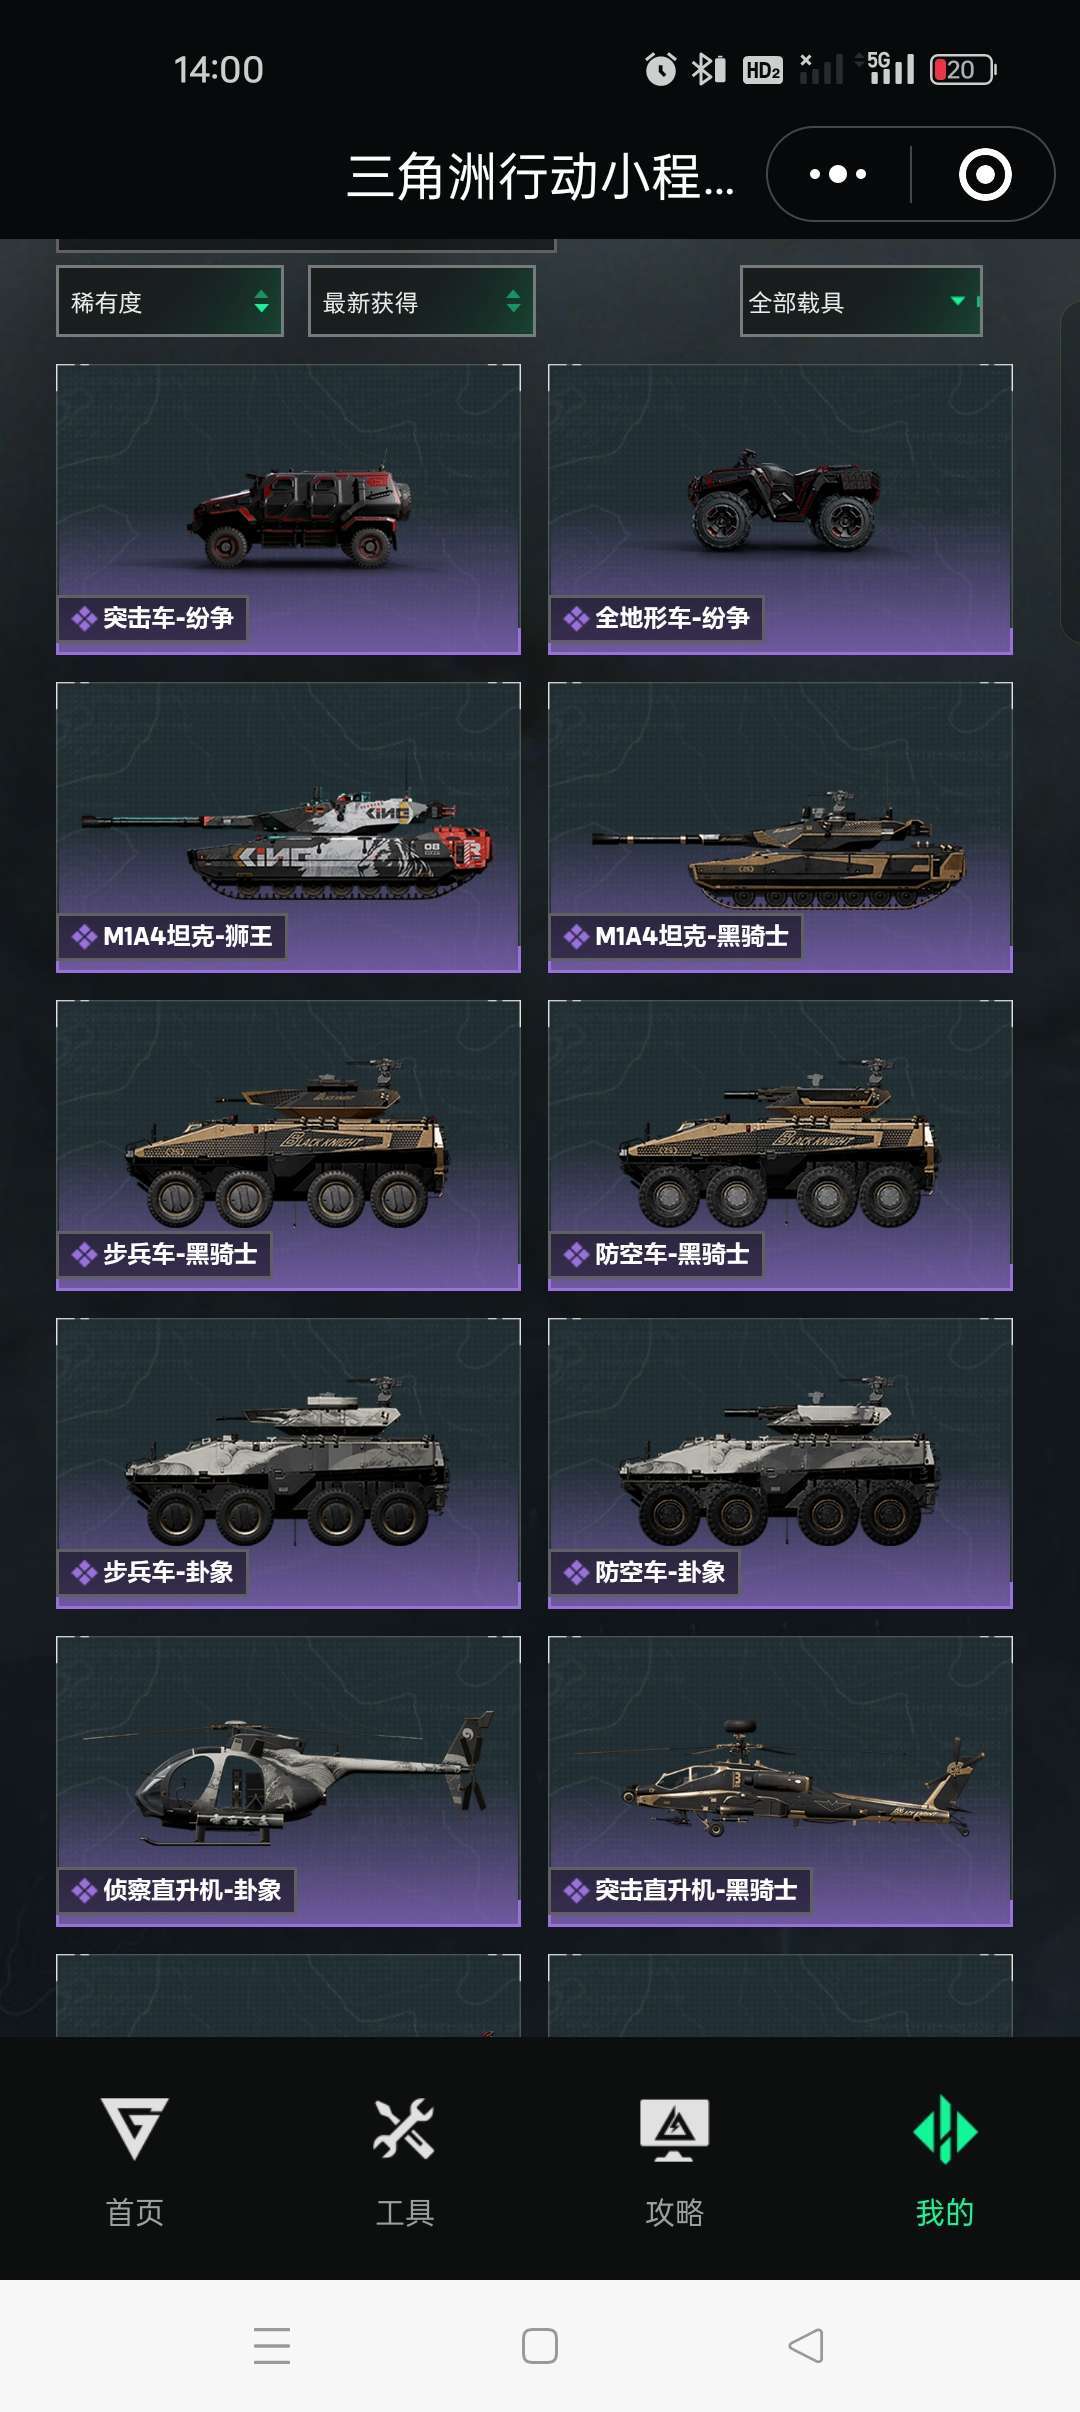
Task: Expand the 稀有度 sort dropdown
Action: [170, 301]
